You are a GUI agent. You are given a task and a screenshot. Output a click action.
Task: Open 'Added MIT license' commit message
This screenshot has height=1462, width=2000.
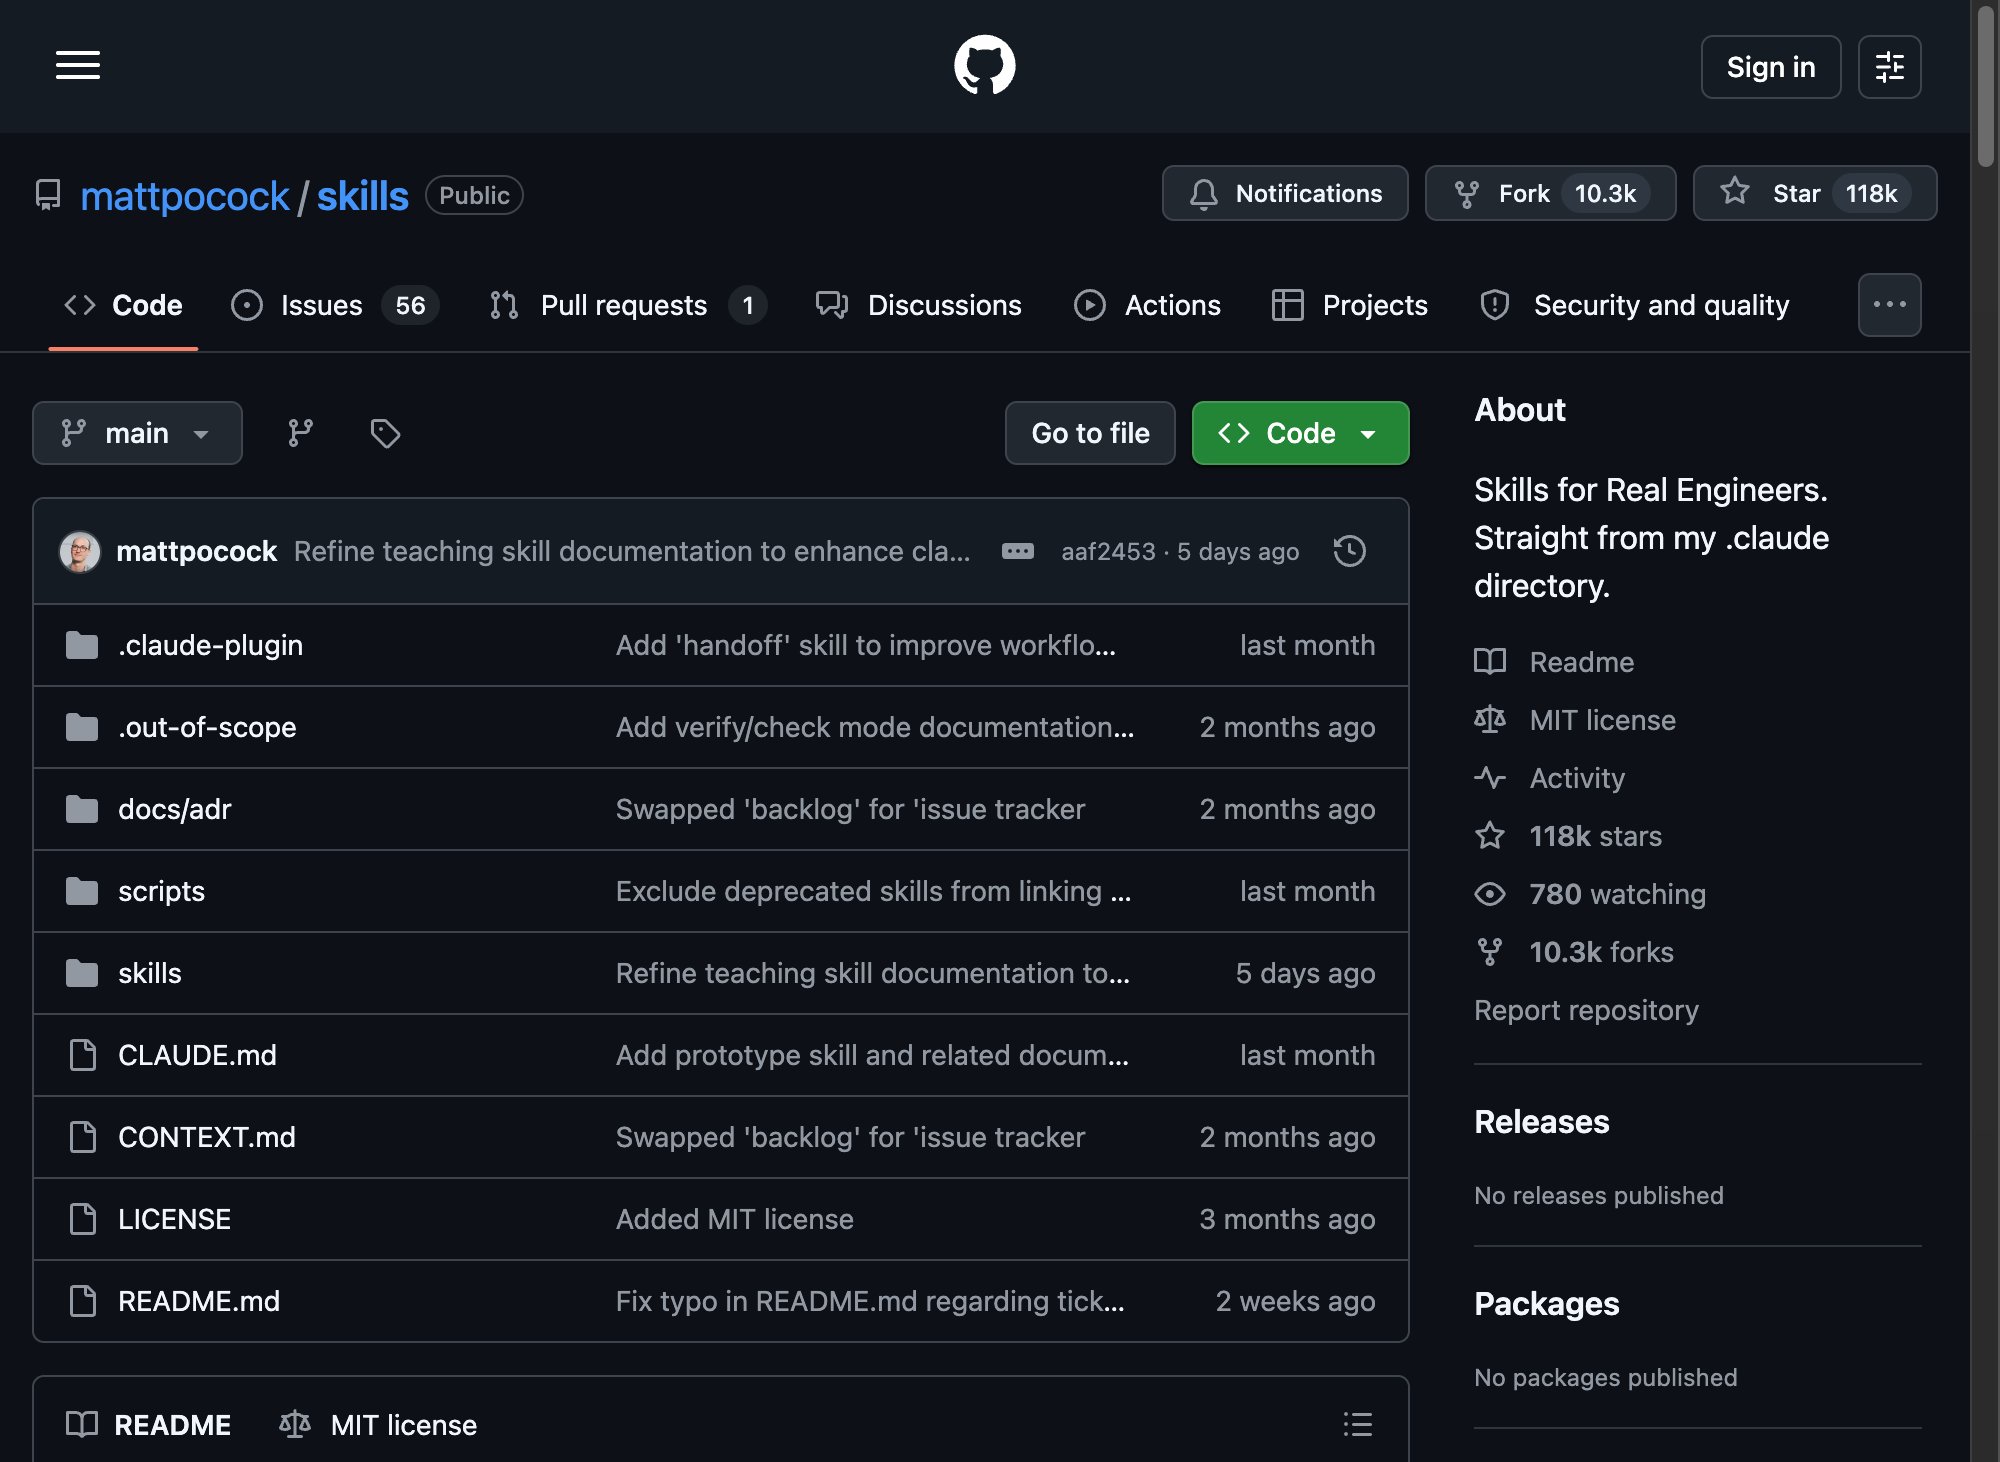(x=735, y=1219)
